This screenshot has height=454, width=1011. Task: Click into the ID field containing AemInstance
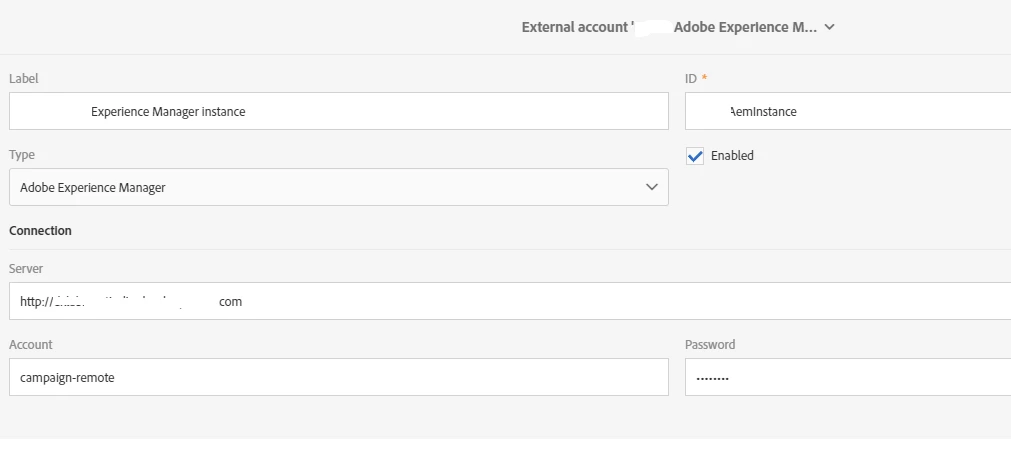pos(848,112)
